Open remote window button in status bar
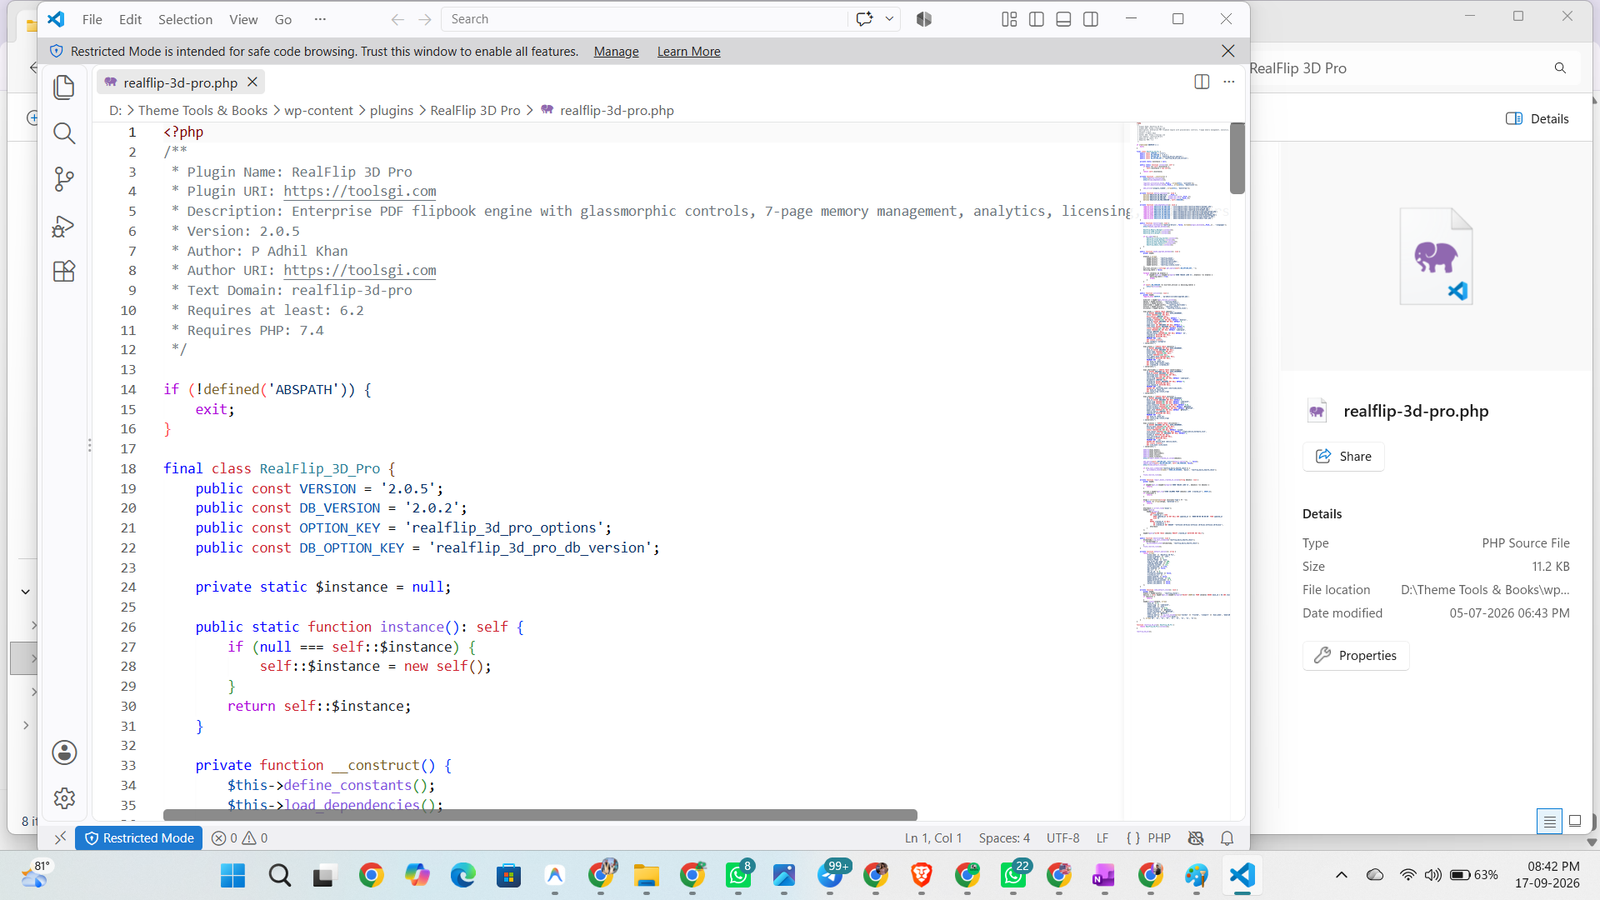Image resolution: width=1600 pixels, height=900 pixels. click(x=60, y=838)
